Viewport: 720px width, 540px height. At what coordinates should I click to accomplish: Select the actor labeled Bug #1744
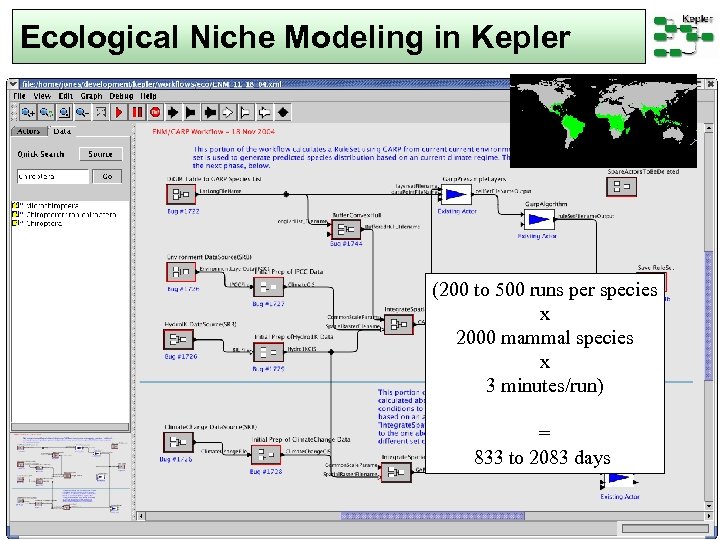point(346,229)
